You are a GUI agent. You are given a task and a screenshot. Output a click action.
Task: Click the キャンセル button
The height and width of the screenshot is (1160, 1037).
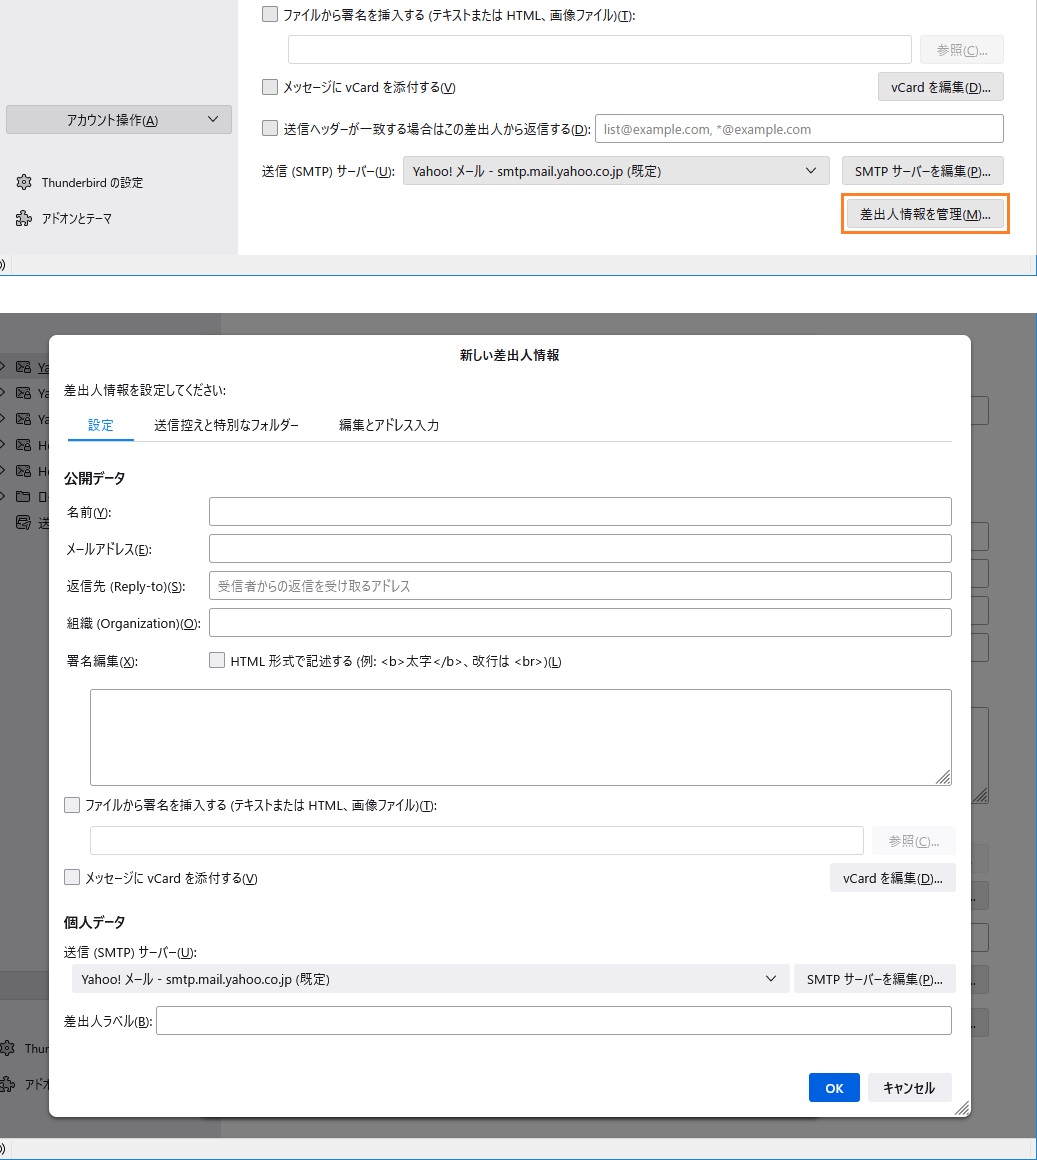(909, 1088)
